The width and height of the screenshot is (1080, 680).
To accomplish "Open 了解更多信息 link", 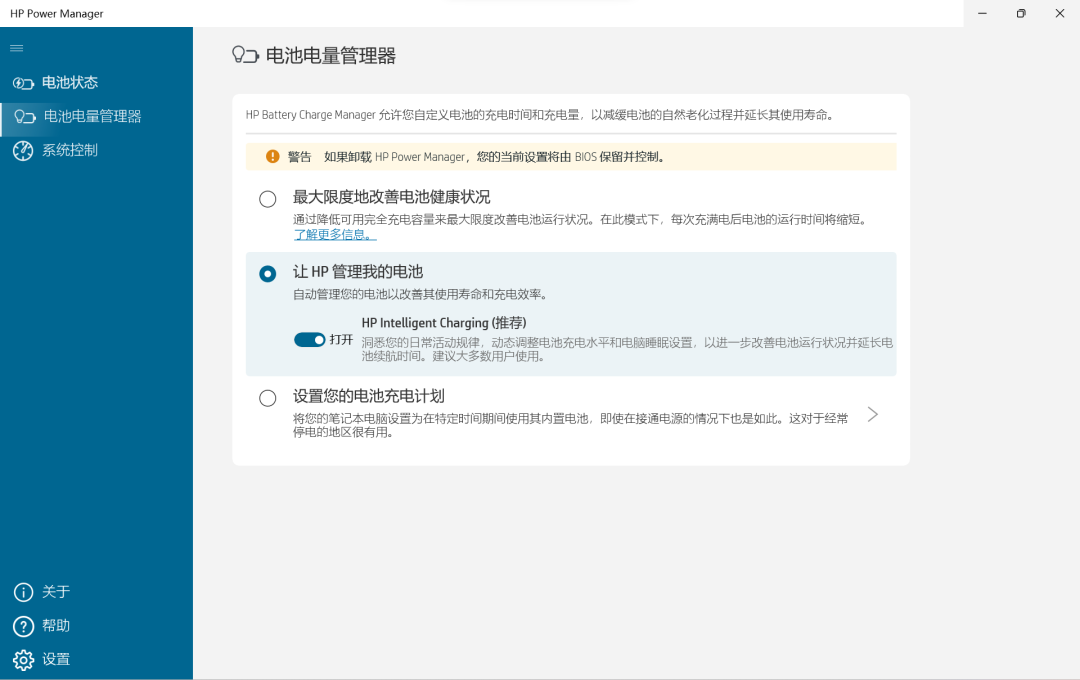I will 335,234.
